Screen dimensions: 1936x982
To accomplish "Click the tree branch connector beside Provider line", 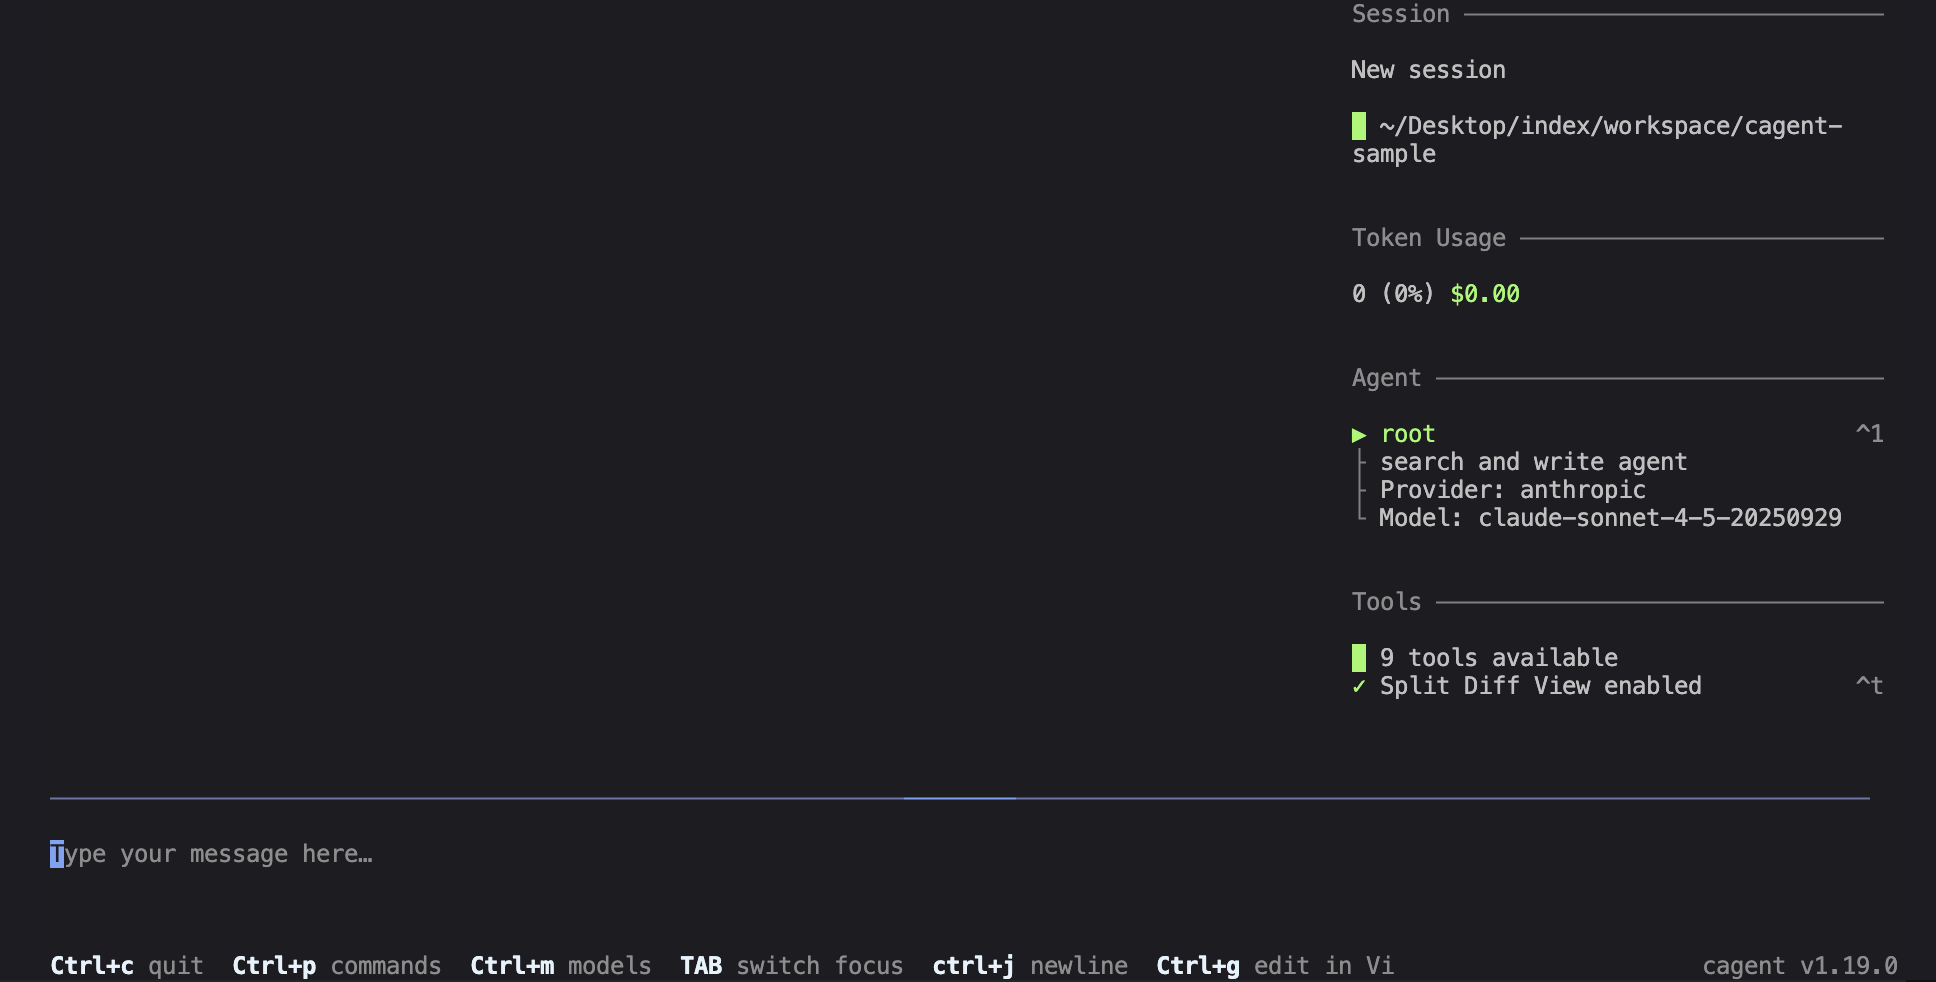I will tap(1361, 490).
